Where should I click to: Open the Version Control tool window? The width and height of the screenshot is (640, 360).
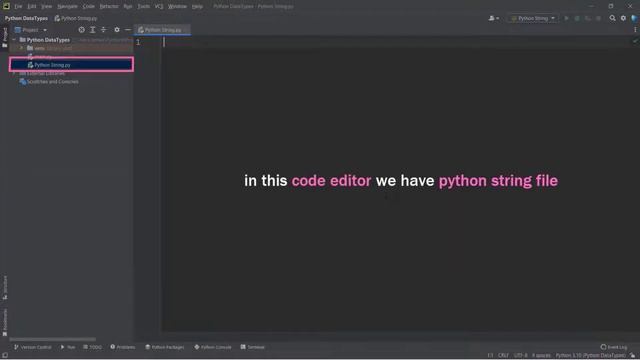tap(33, 347)
